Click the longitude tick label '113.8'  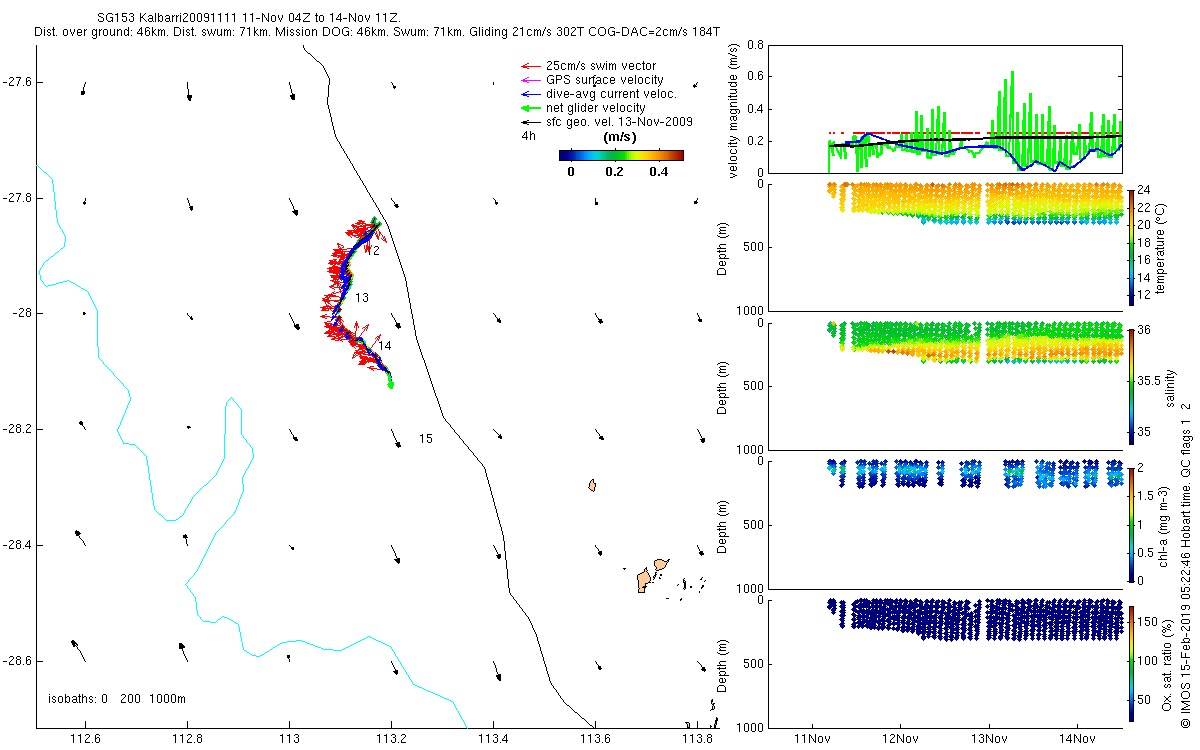click(x=697, y=740)
